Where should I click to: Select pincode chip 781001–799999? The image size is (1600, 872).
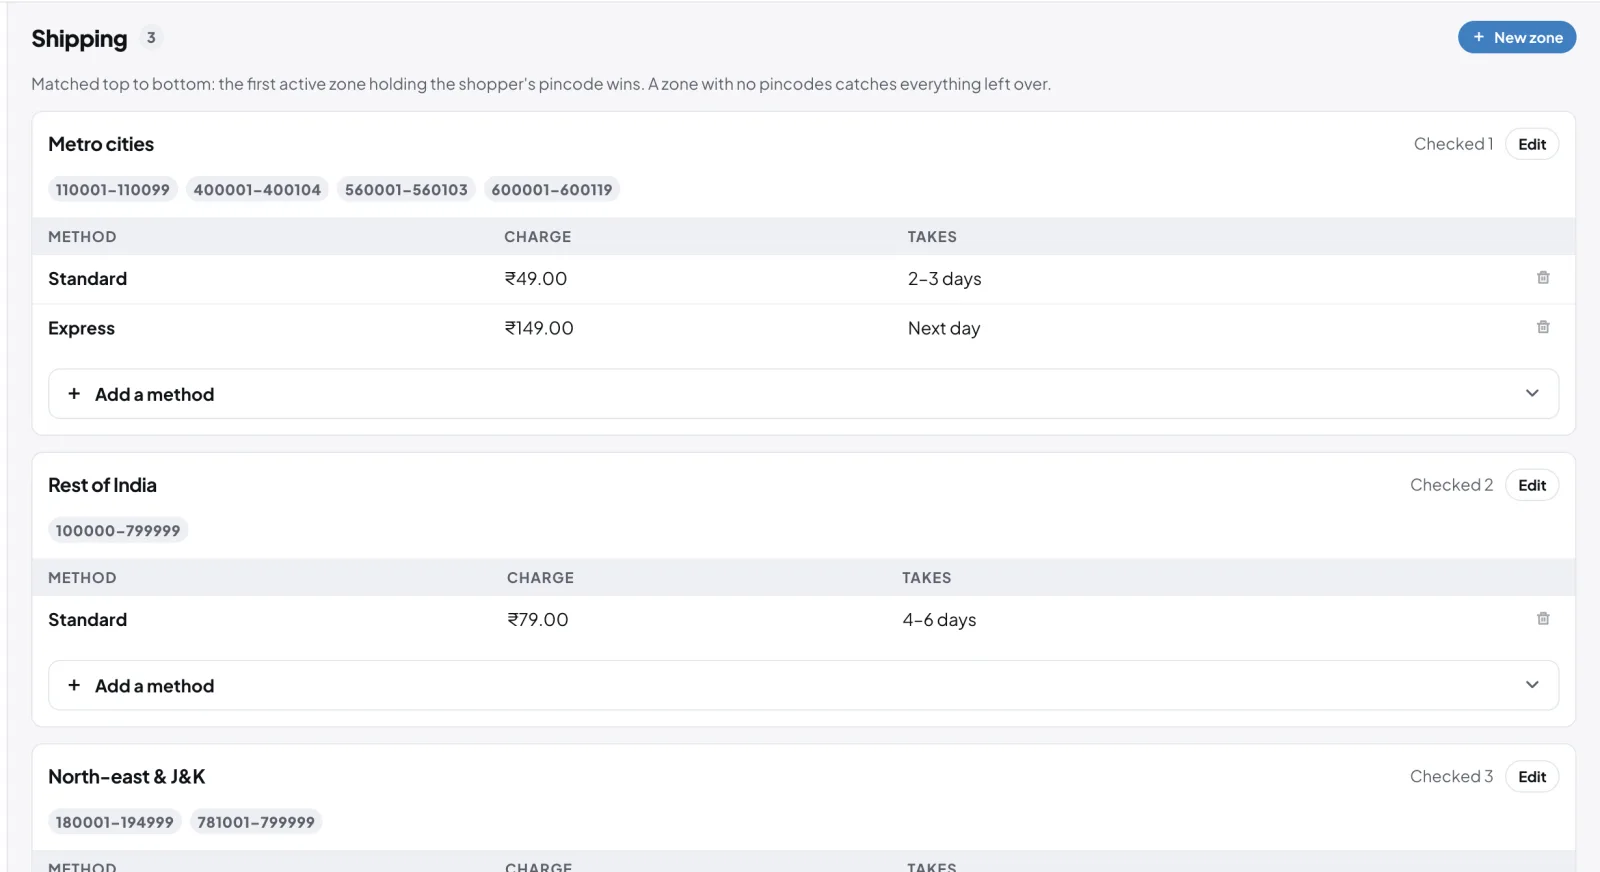pos(256,822)
